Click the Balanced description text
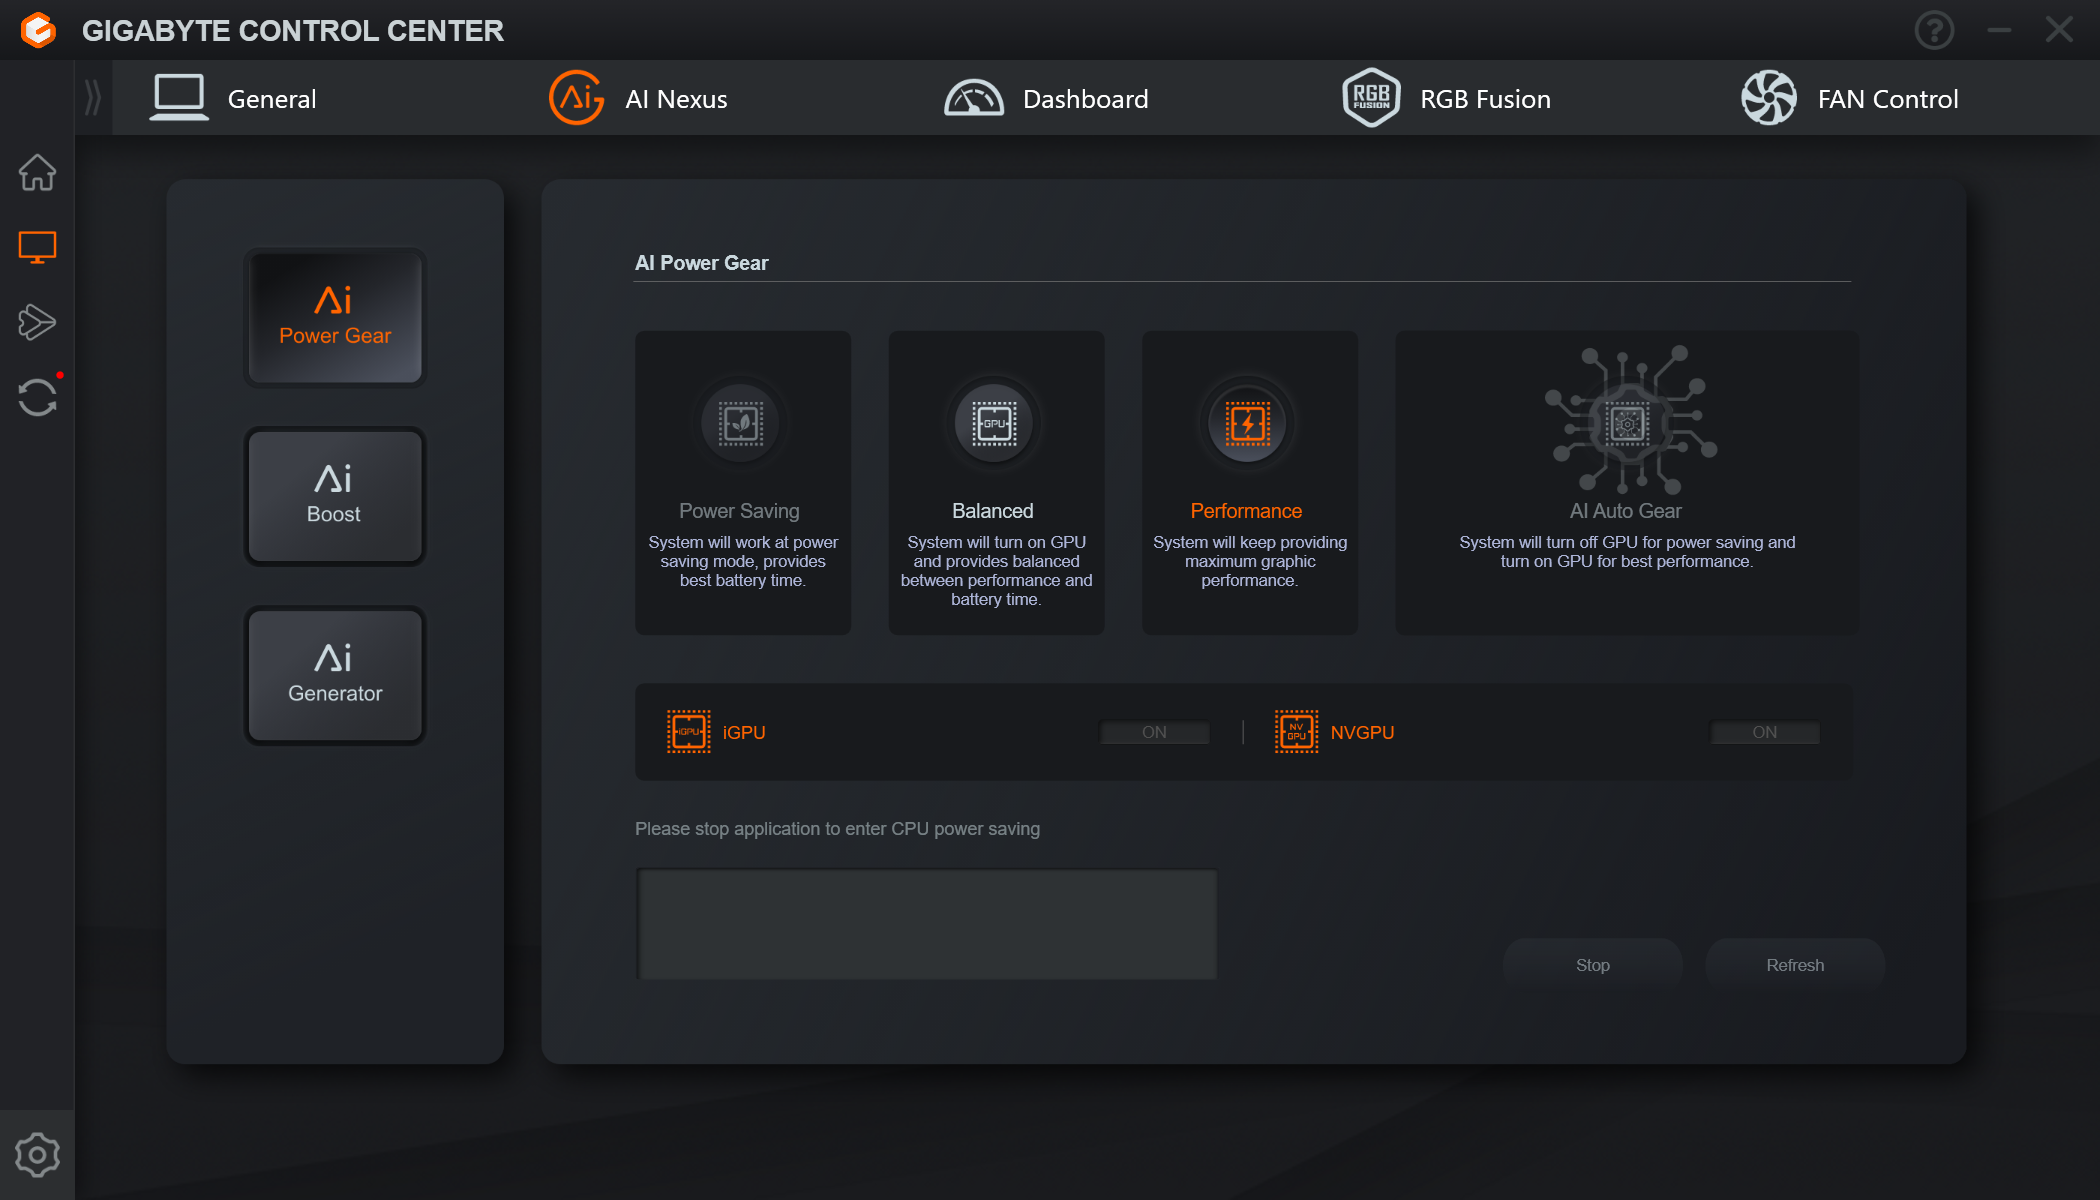The height and width of the screenshot is (1200, 2100). point(996,570)
